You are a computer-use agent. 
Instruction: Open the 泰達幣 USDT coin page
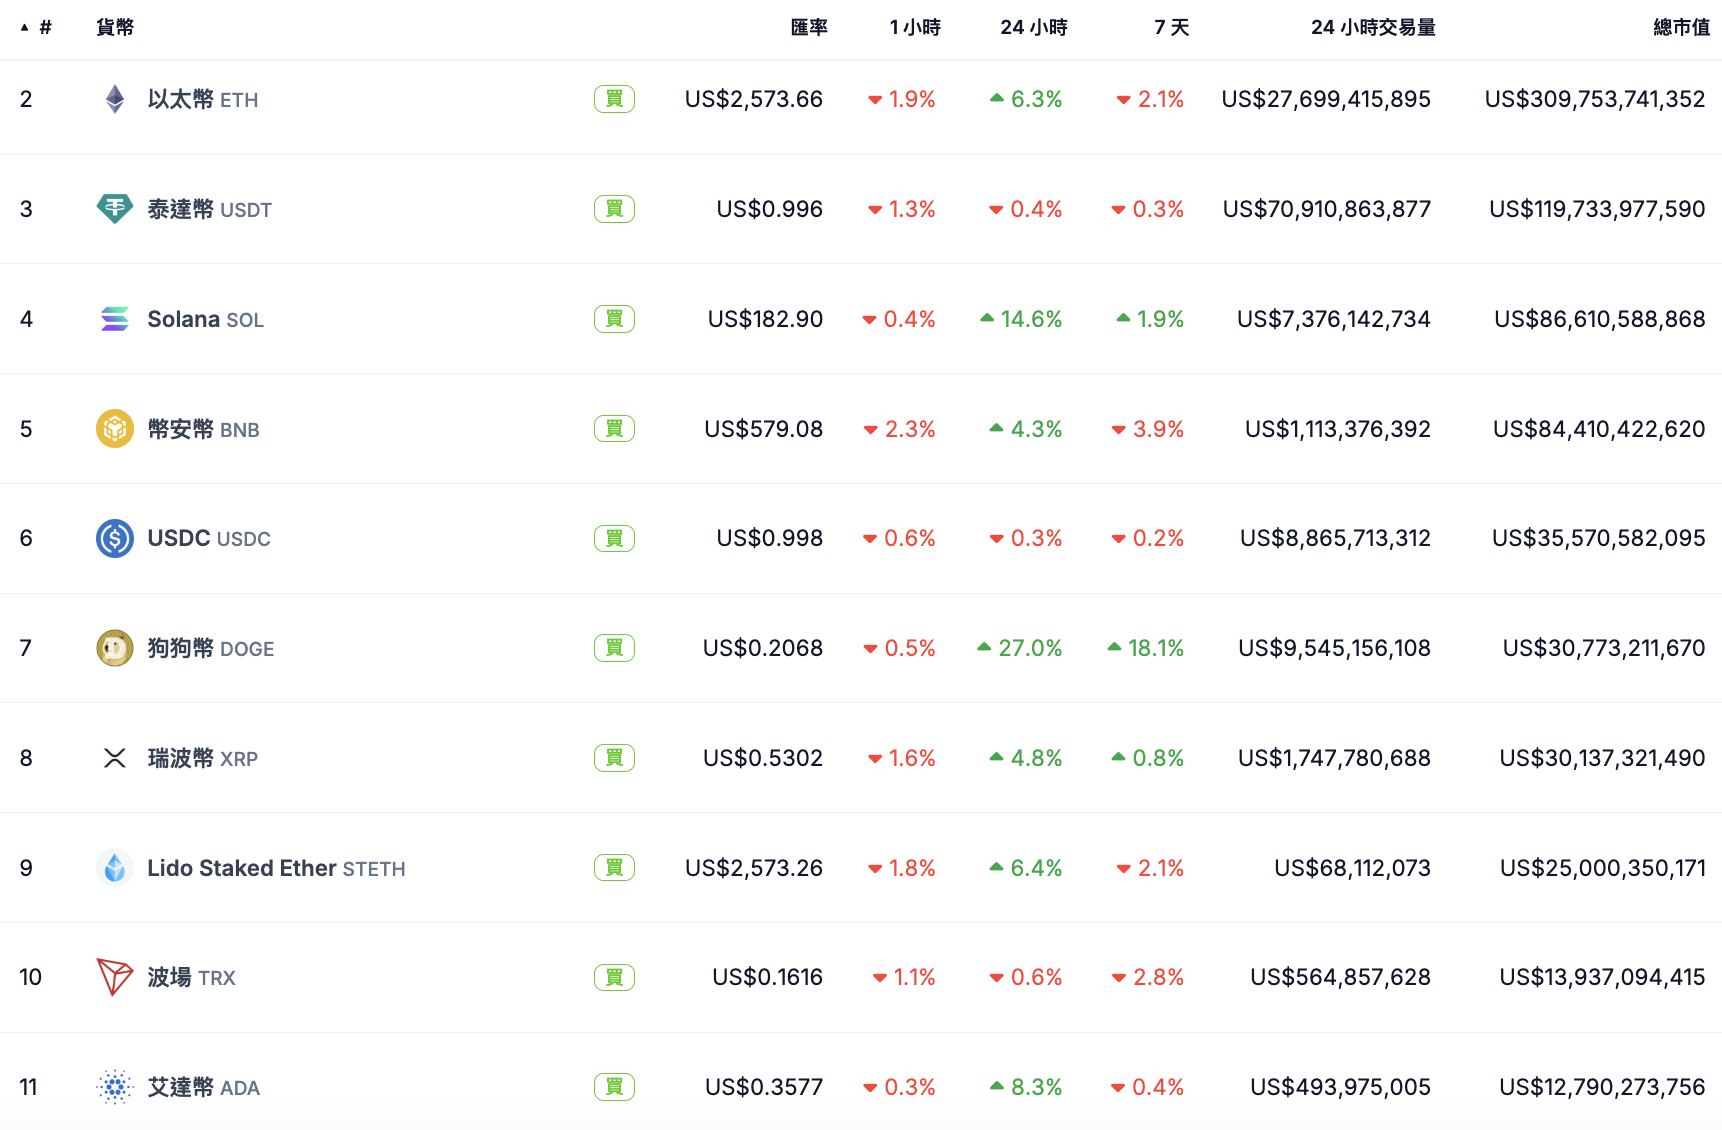[210, 209]
